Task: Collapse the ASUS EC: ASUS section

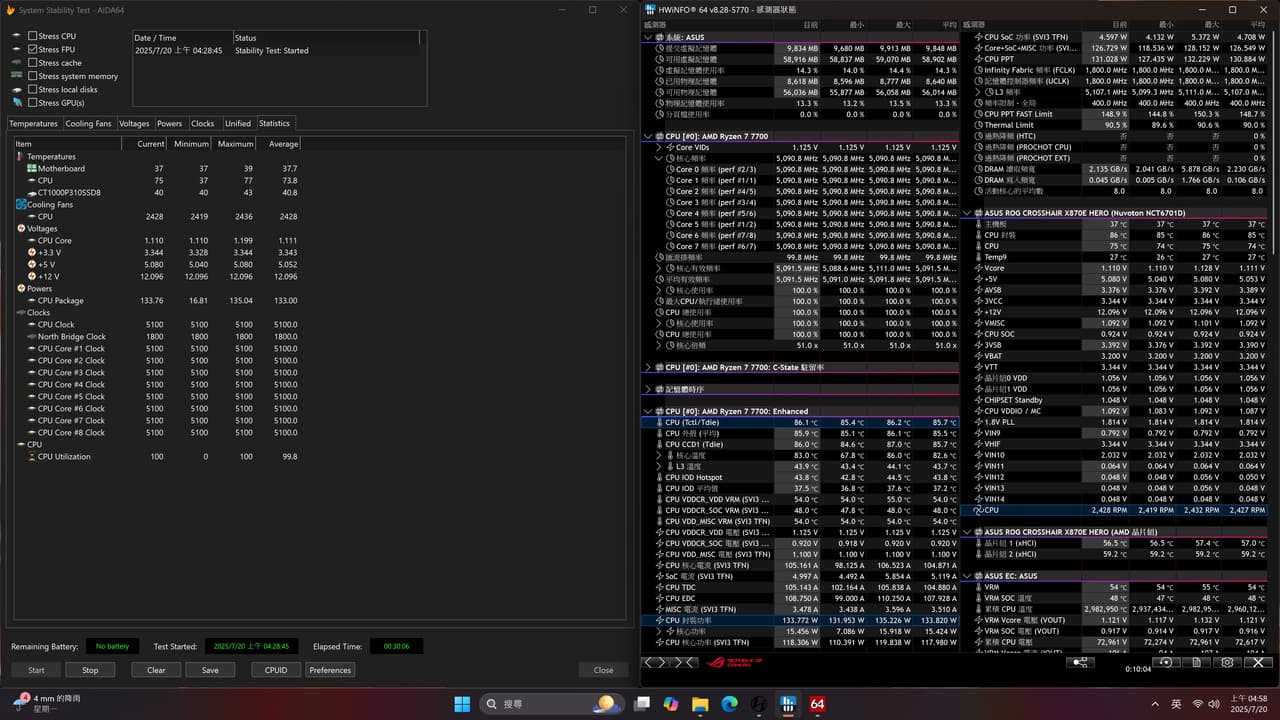Action: point(965,576)
